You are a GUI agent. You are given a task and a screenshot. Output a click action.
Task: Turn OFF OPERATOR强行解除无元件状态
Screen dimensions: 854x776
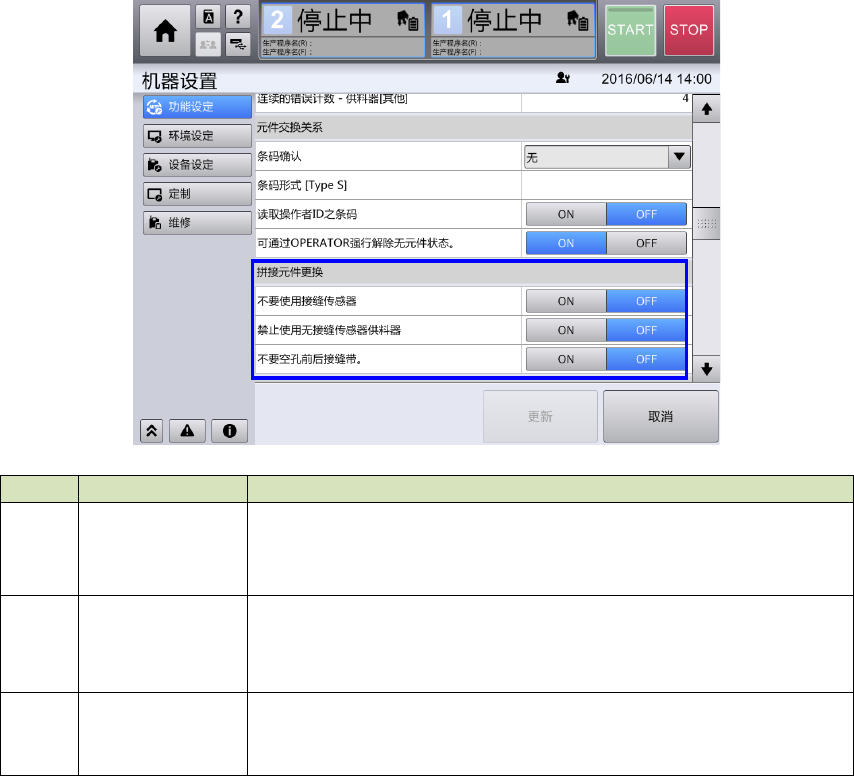coord(646,243)
